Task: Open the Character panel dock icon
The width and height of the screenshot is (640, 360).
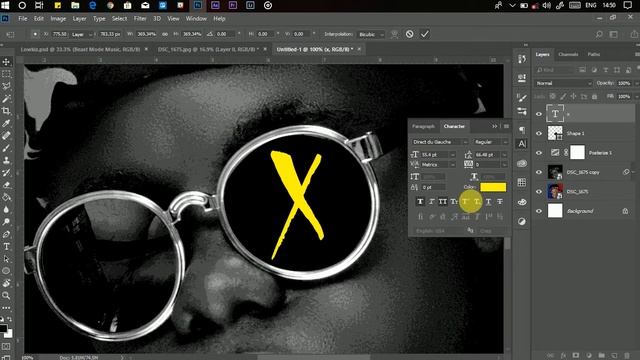Action: click(522, 144)
